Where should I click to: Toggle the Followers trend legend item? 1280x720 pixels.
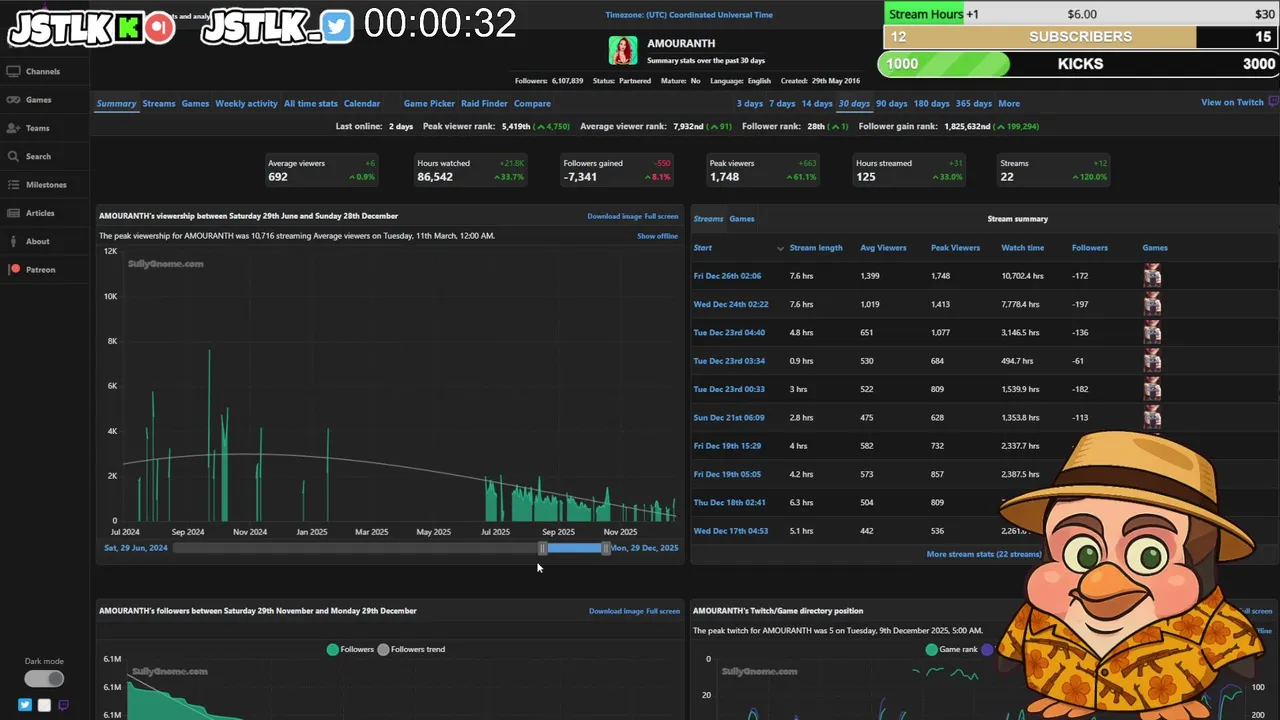410,649
